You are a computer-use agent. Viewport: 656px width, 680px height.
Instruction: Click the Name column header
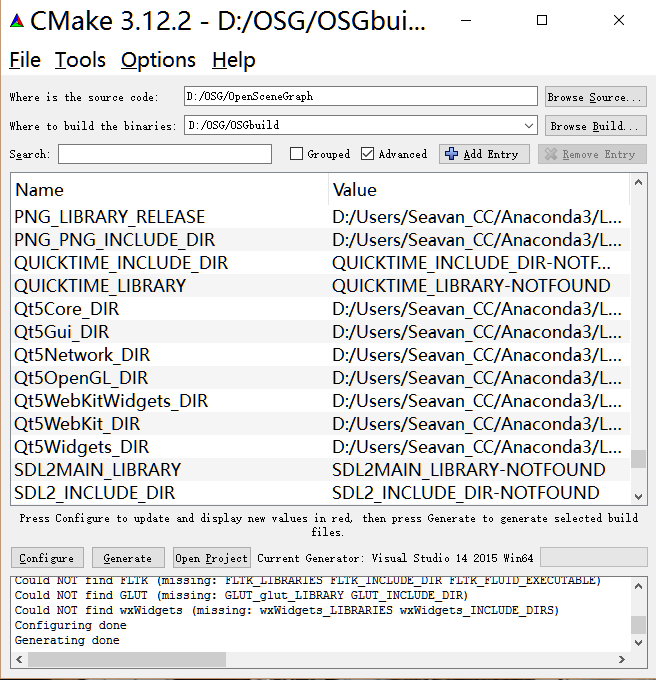(170, 190)
